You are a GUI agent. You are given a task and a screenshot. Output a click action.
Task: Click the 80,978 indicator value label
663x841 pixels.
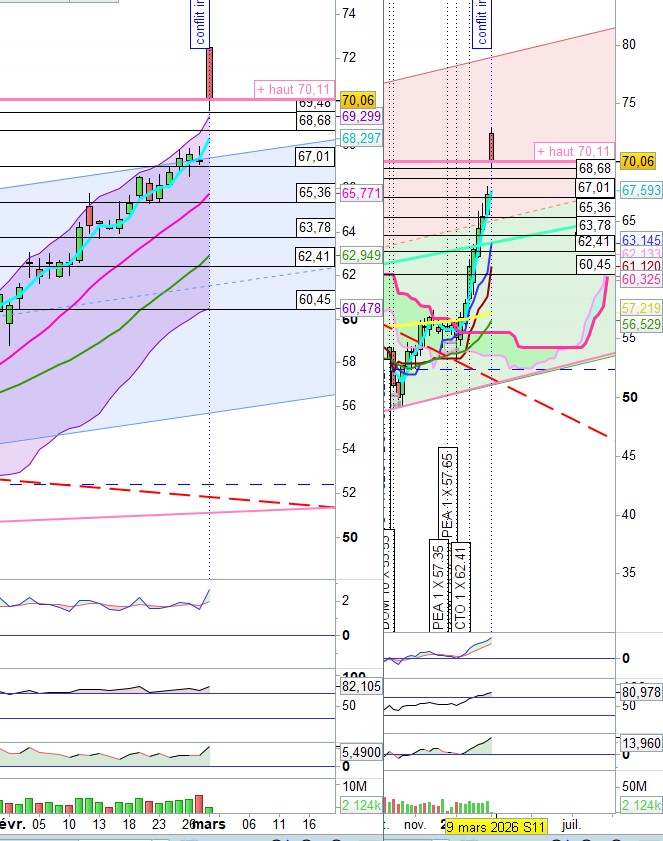pos(638,691)
